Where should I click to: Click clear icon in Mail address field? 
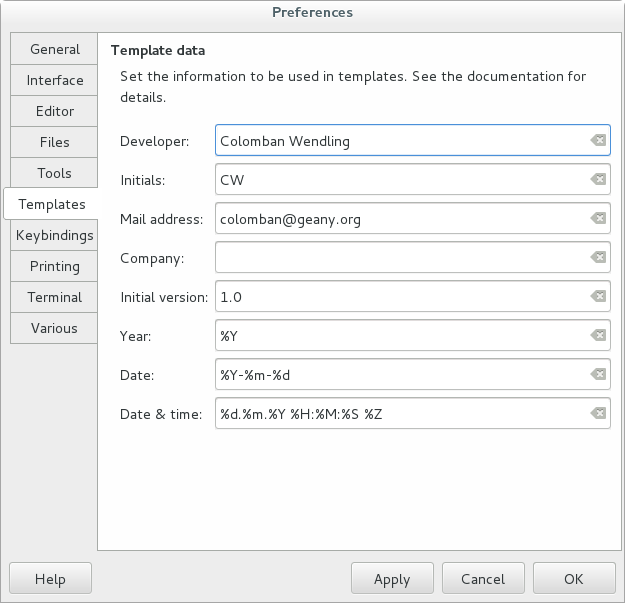[597, 219]
